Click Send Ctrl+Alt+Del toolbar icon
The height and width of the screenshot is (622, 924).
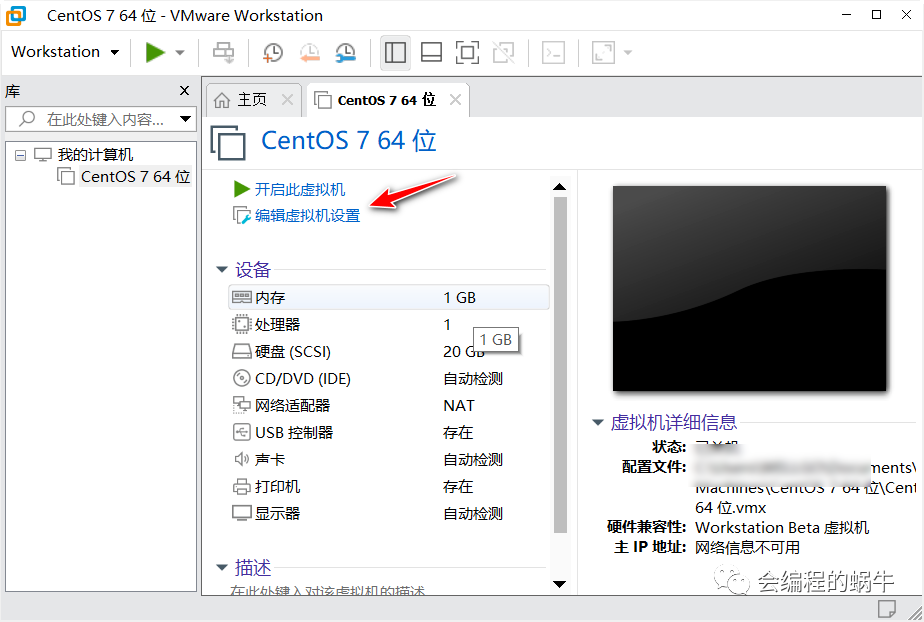223,52
